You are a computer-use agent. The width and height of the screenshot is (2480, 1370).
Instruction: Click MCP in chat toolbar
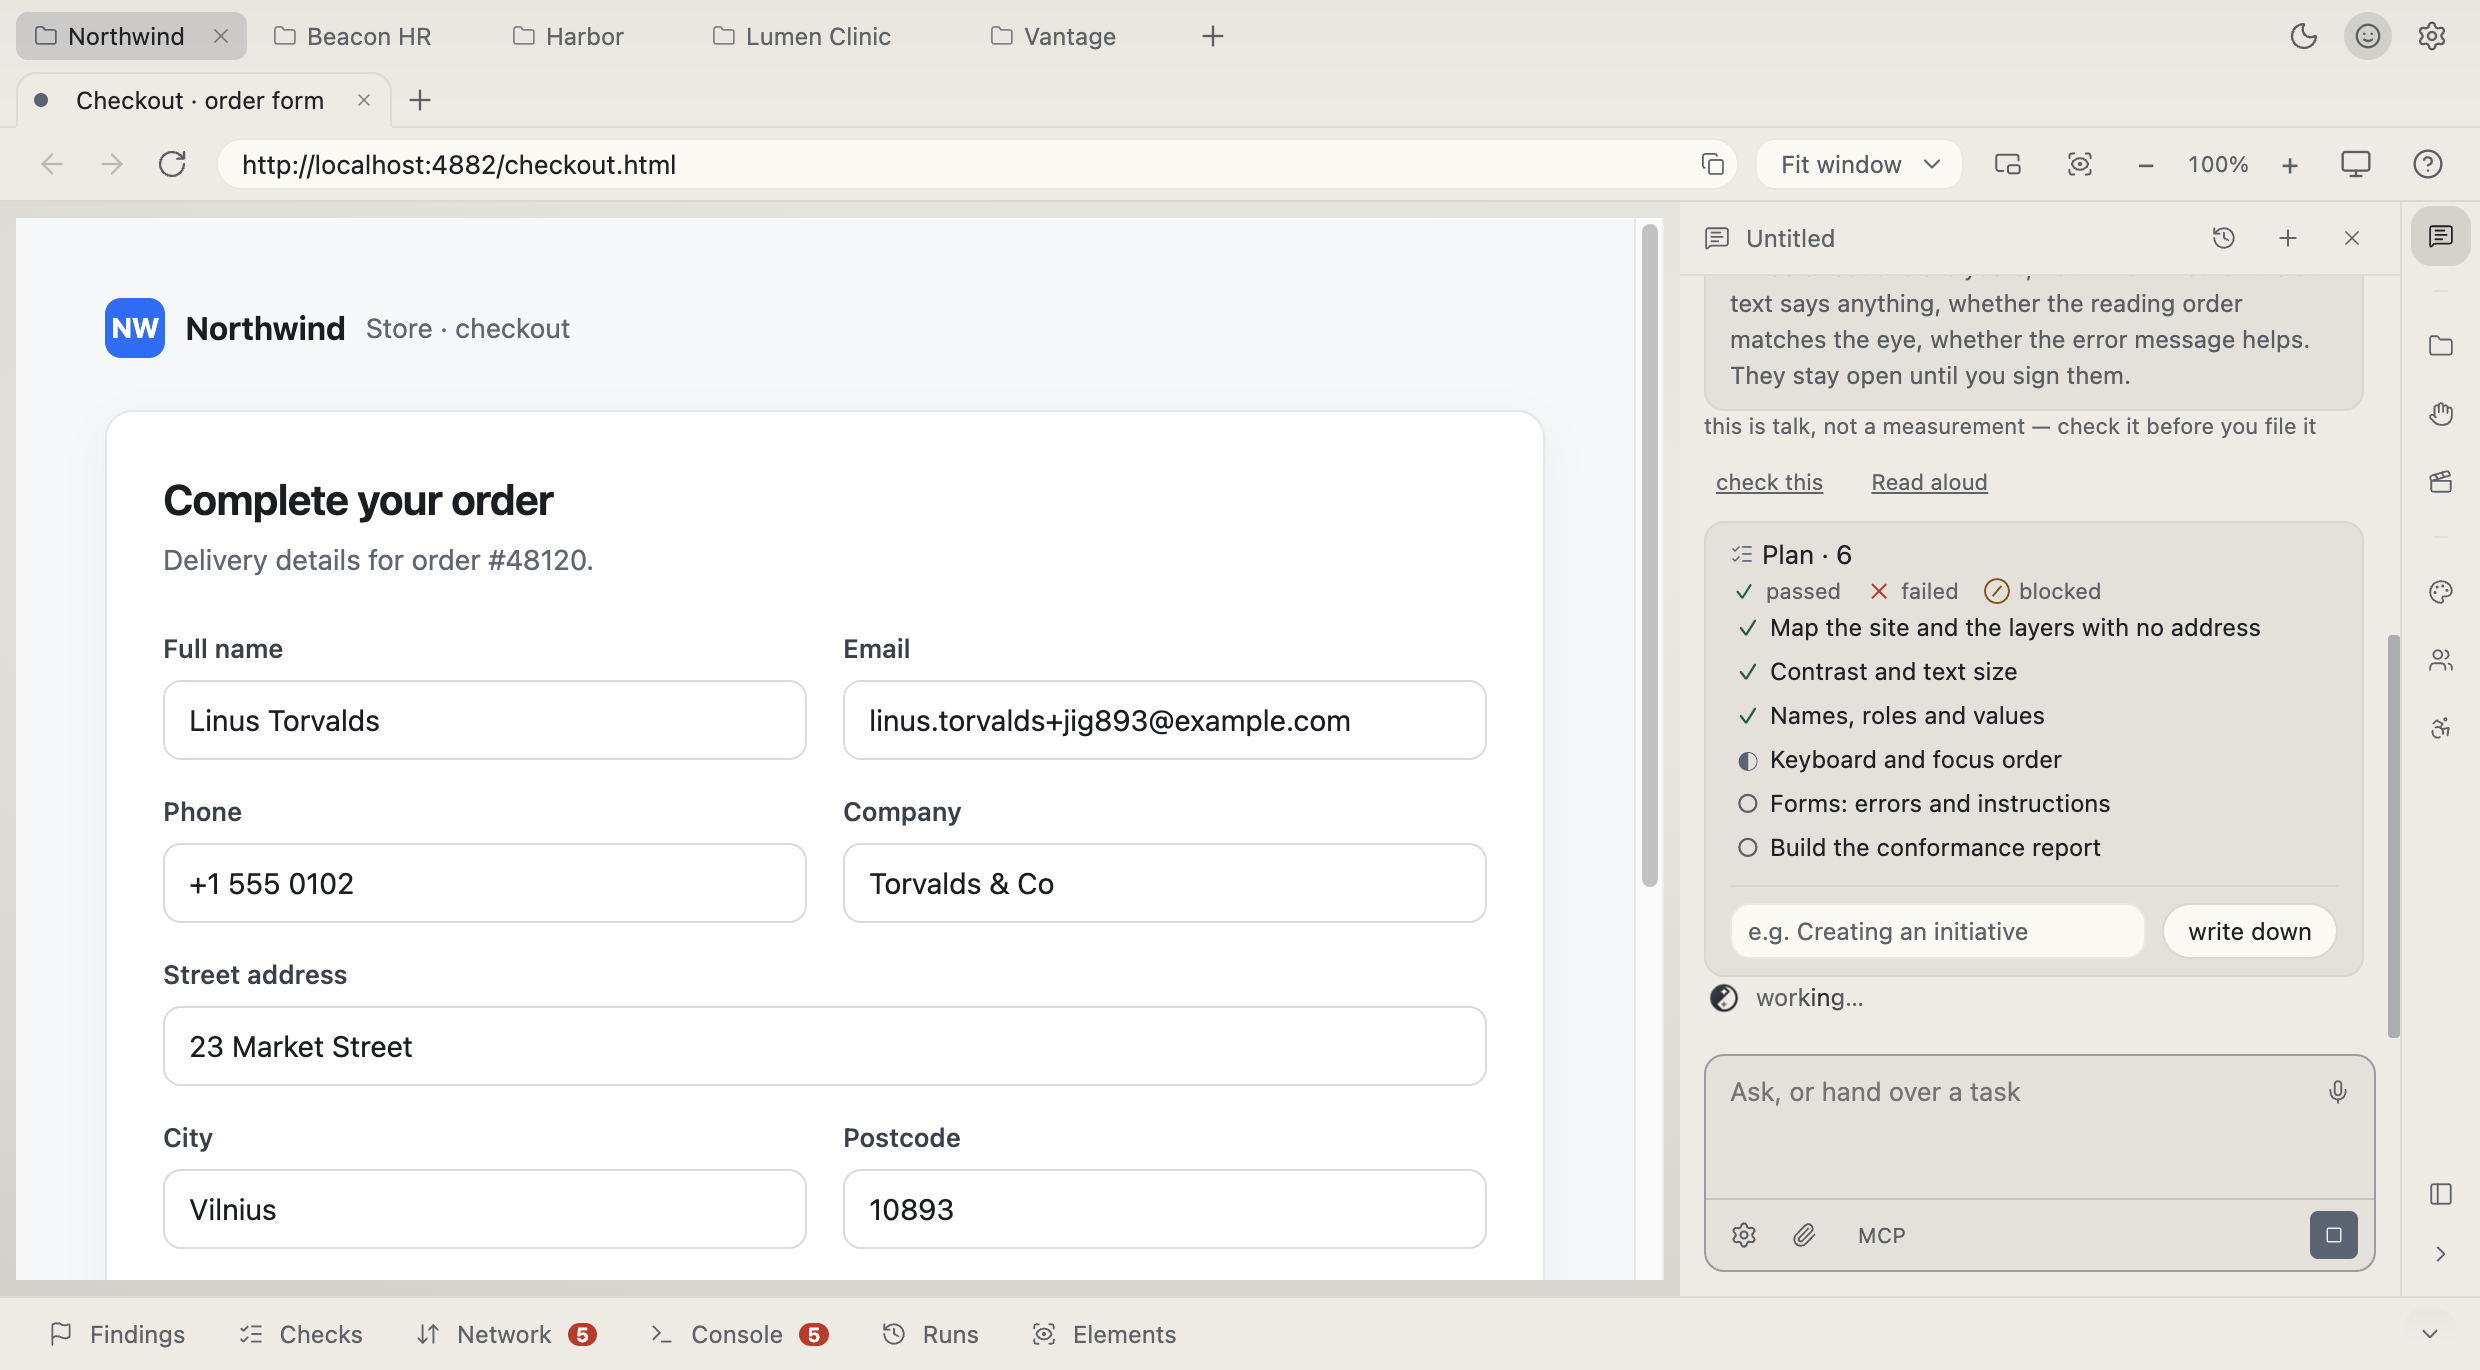tap(1881, 1235)
